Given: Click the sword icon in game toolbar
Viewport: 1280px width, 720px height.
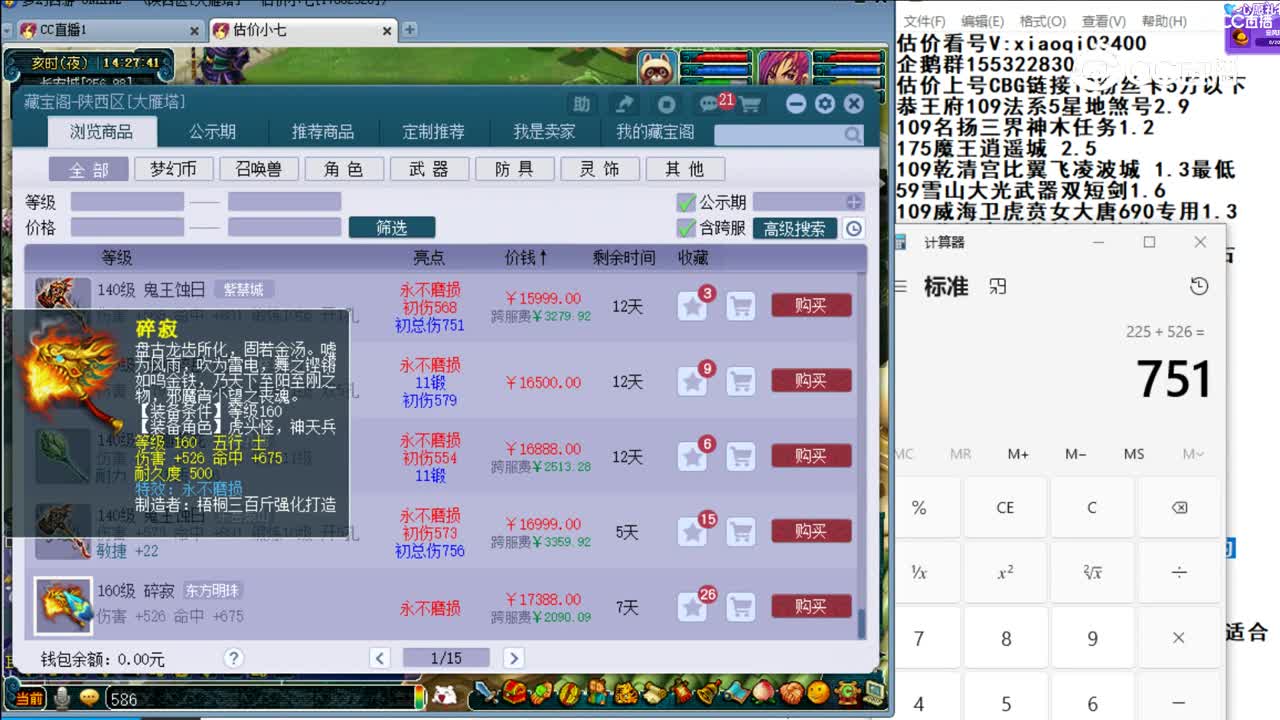Looking at the screenshot, I should [x=486, y=692].
